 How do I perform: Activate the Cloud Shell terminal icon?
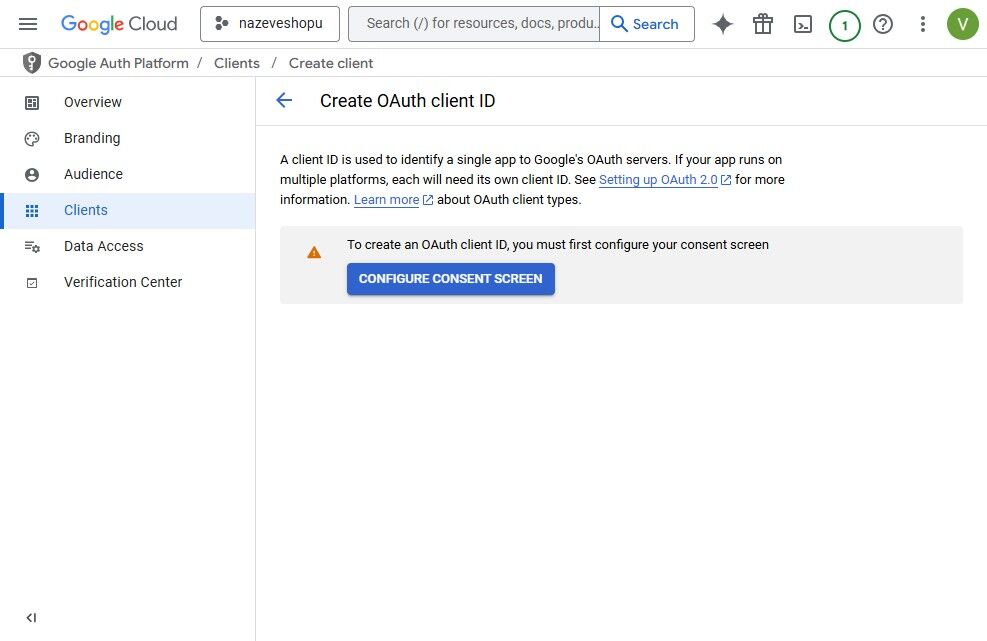803,24
